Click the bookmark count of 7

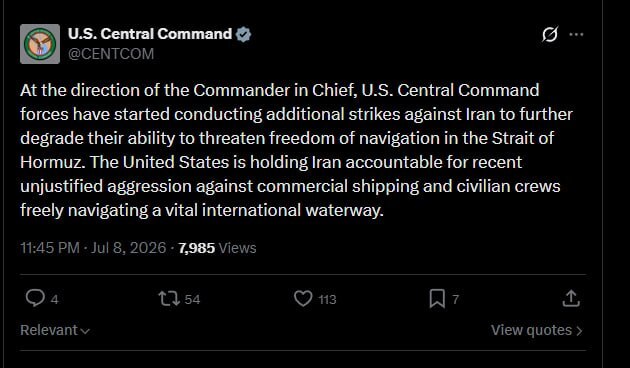[x=455, y=299]
